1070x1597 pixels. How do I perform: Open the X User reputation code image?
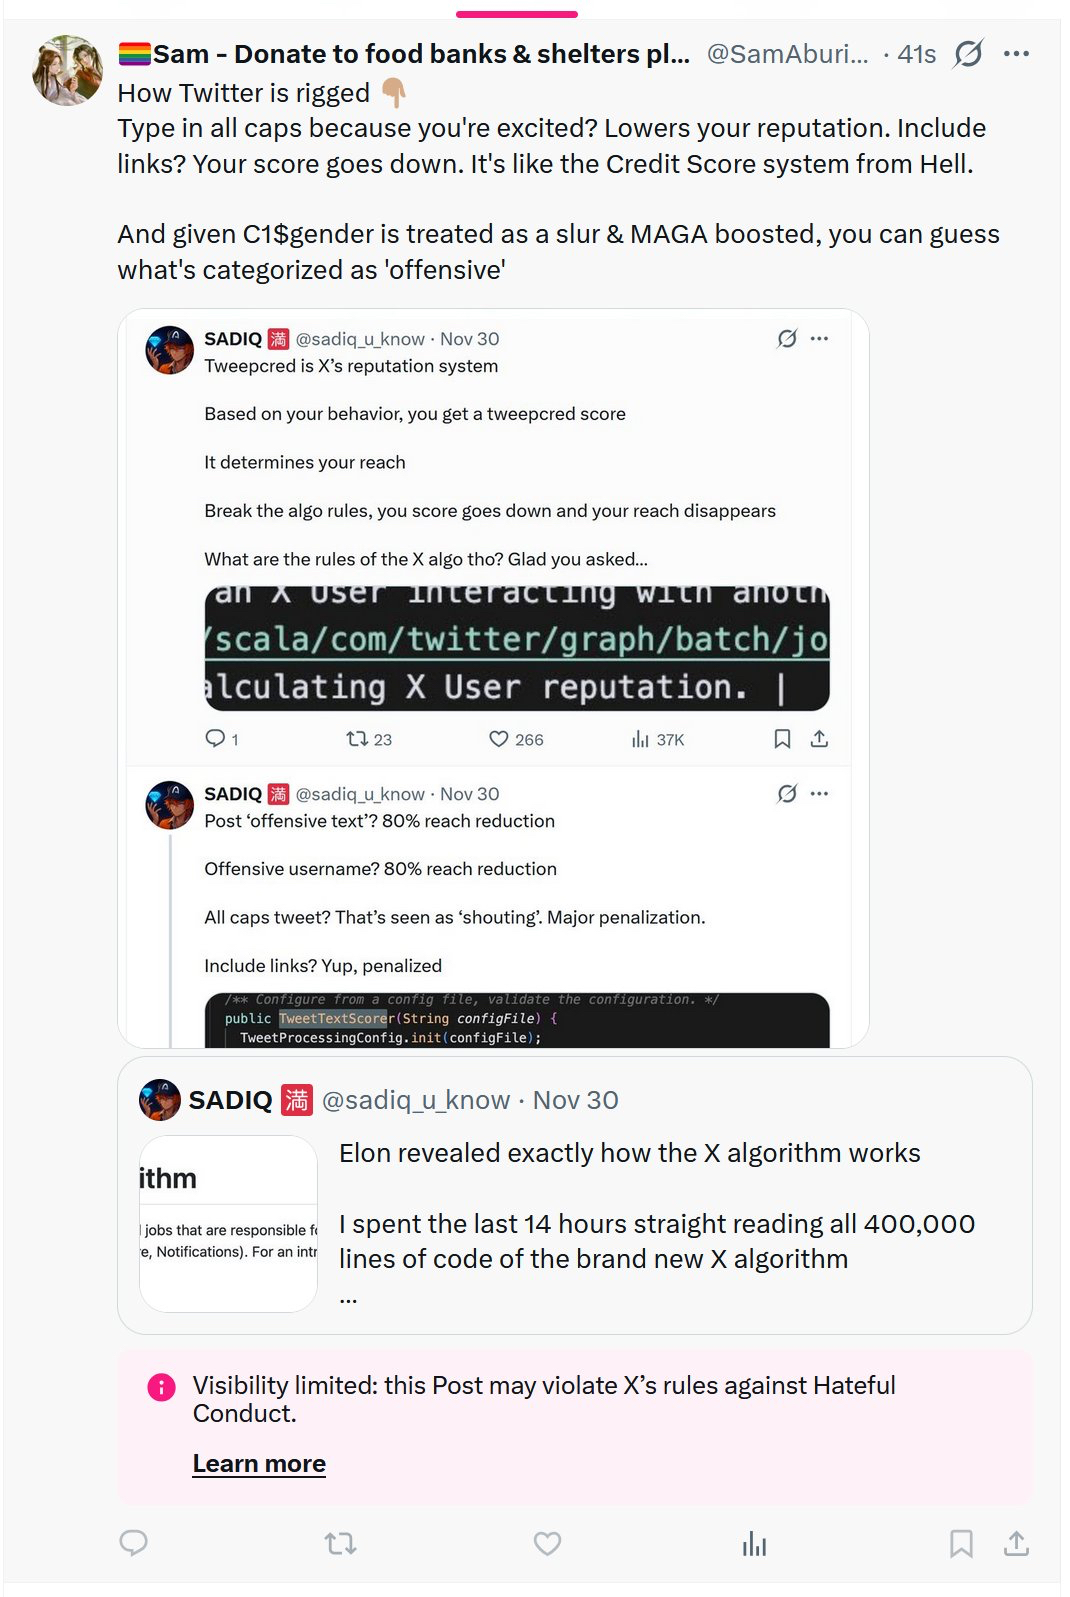click(x=517, y=648)
